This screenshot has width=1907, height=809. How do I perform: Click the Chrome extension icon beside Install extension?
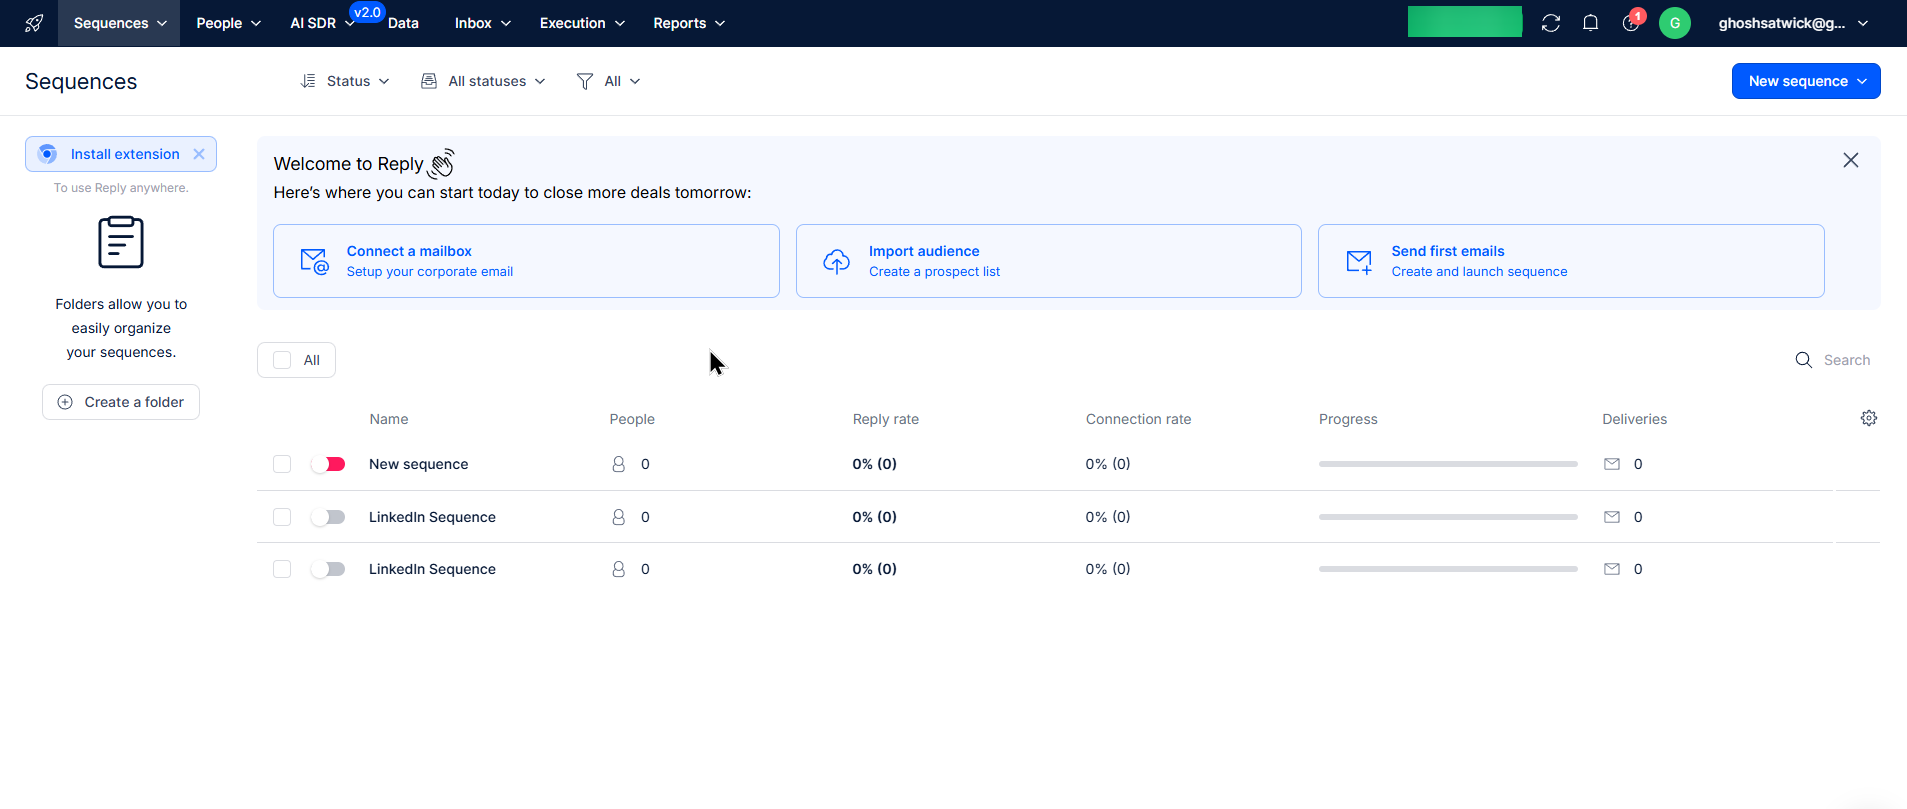point(47,154)
